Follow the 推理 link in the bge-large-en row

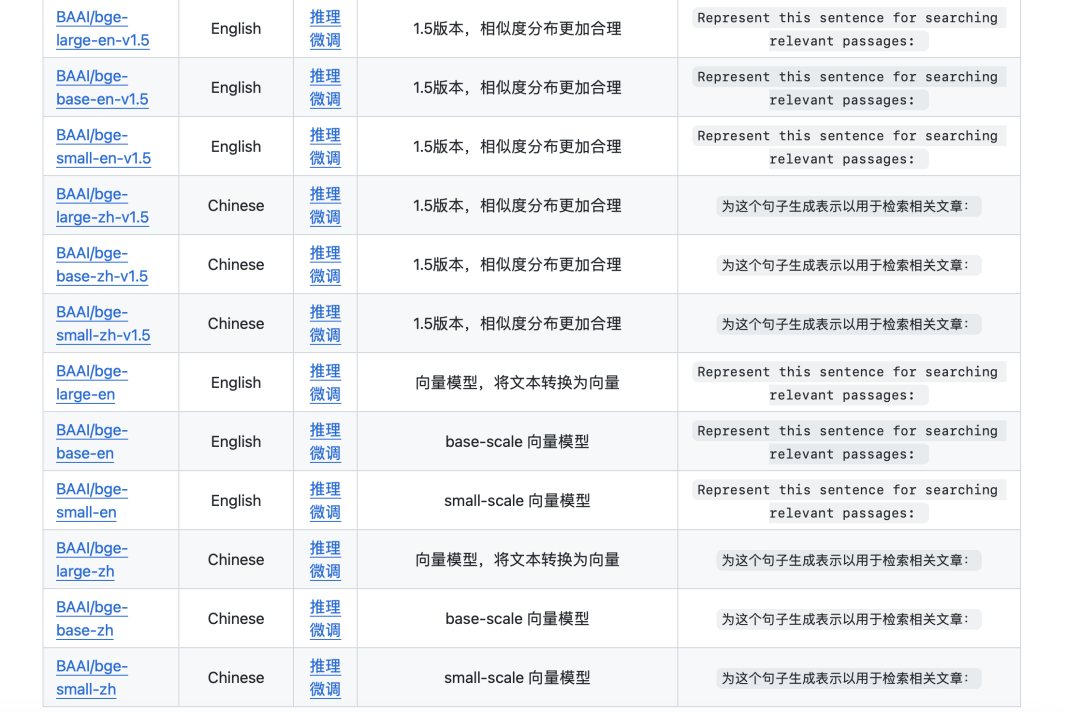[325, 371]
